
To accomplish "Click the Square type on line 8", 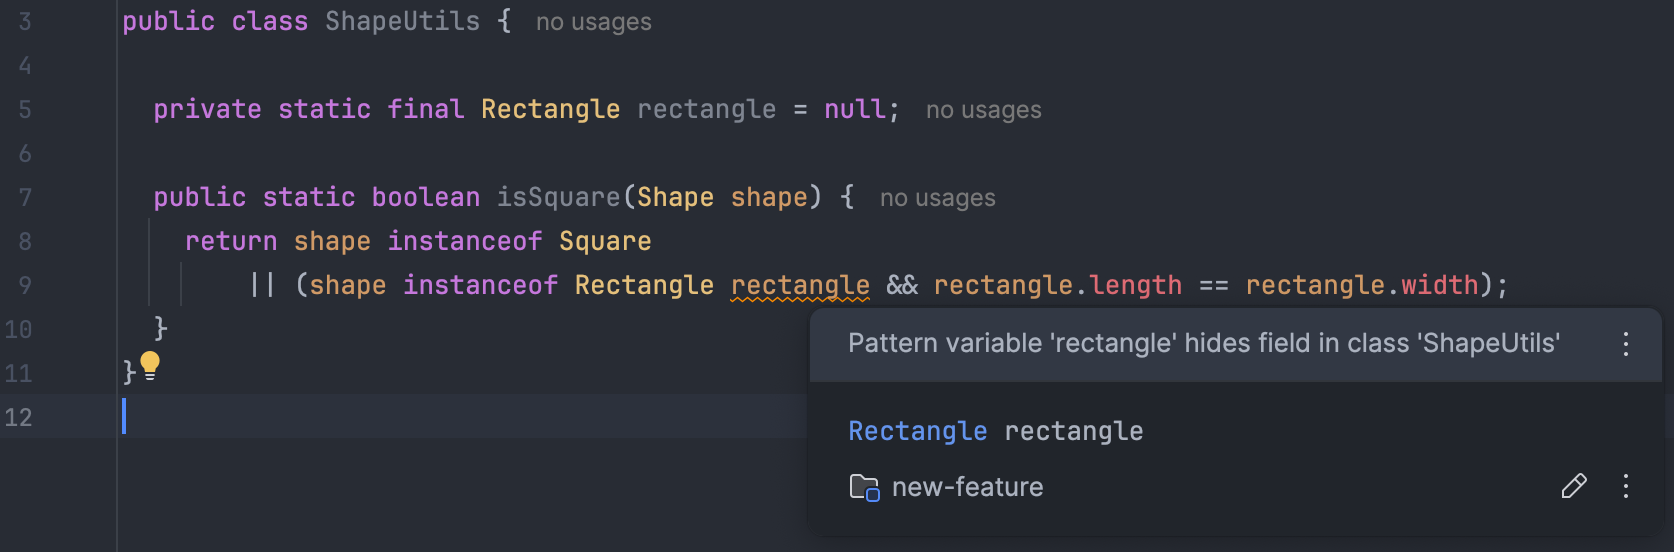I will tap(605, 241).
